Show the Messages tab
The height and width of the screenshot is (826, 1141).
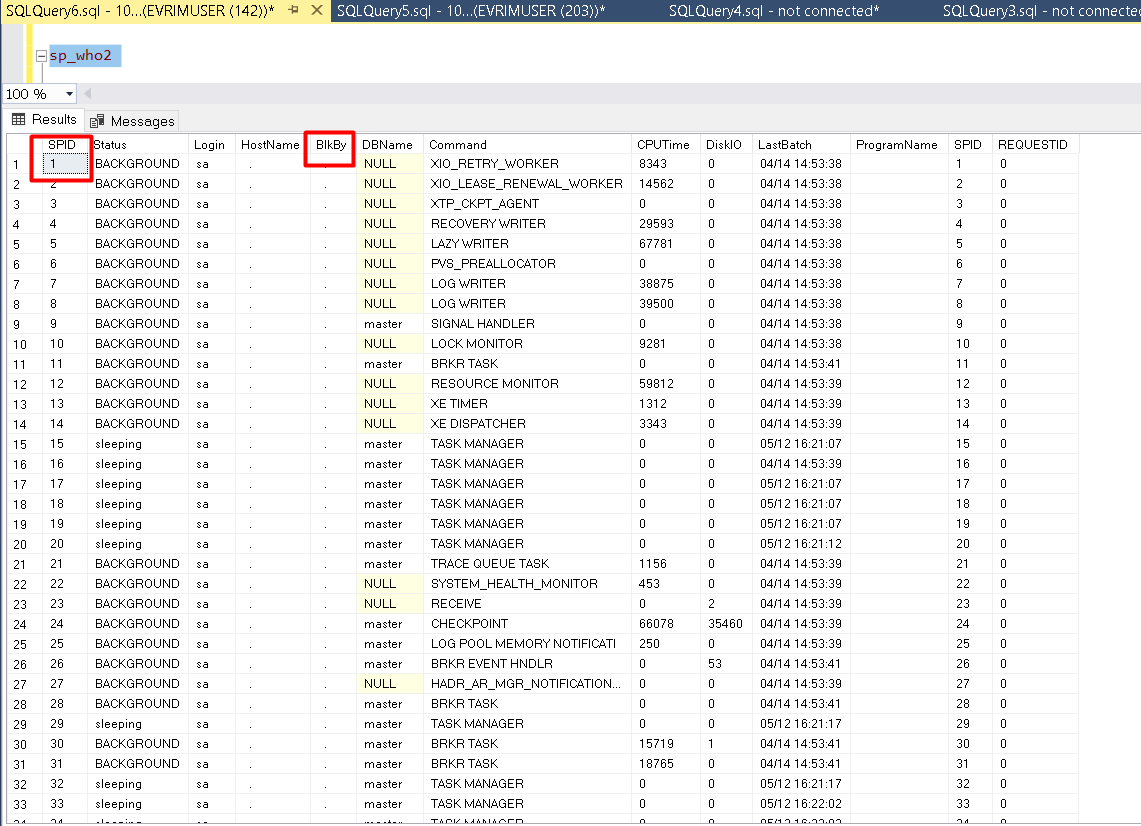click(x=132, y=121)
